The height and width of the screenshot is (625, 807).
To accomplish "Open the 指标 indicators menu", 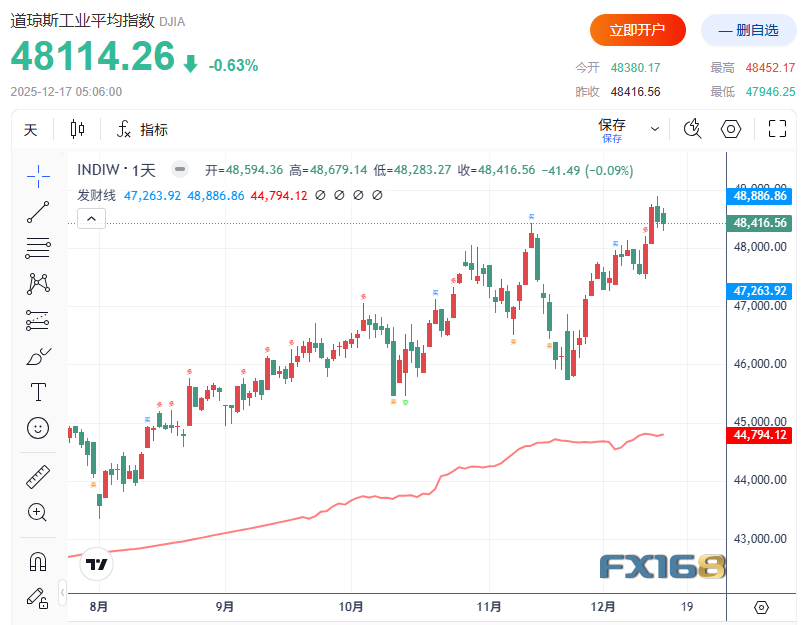I will pos(143,130).
